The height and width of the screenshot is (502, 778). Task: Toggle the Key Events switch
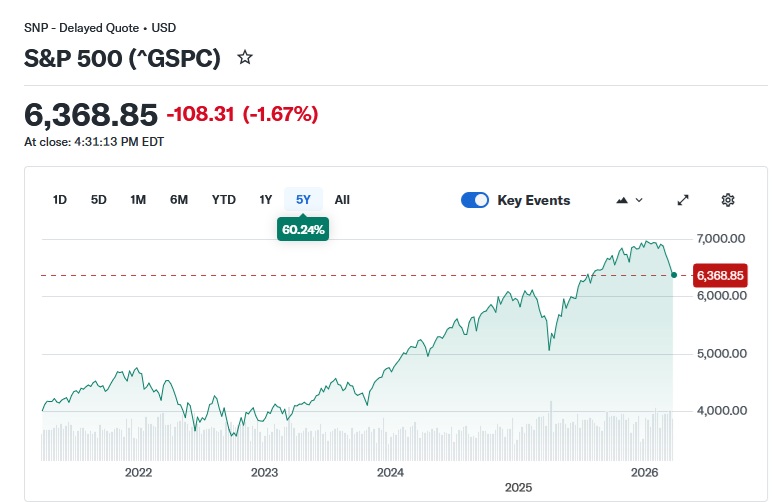coord(474,200)
